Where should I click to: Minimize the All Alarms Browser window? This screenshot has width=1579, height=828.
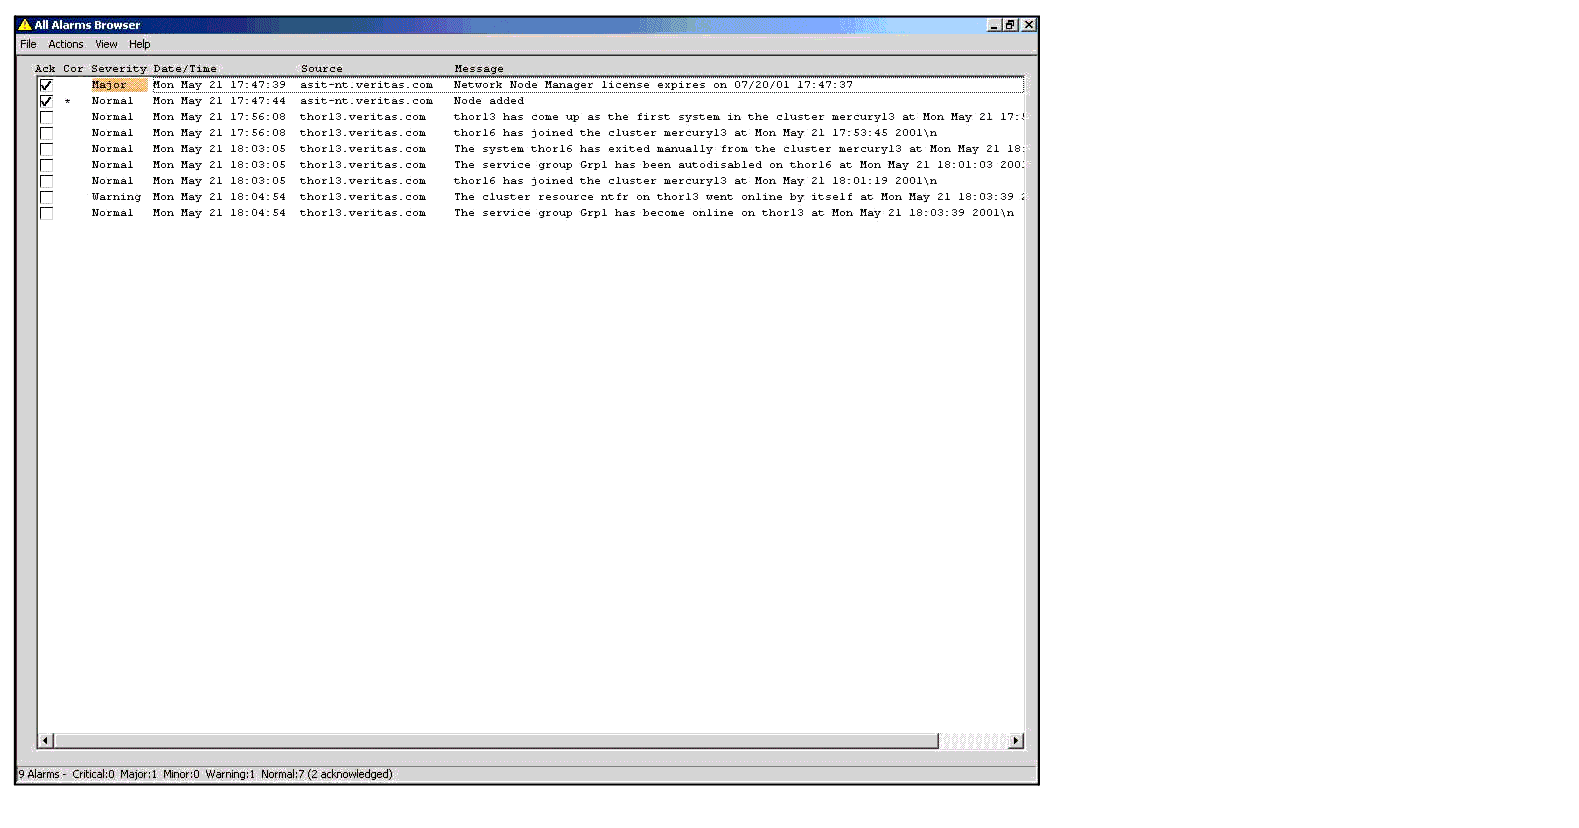pos(994,25)
